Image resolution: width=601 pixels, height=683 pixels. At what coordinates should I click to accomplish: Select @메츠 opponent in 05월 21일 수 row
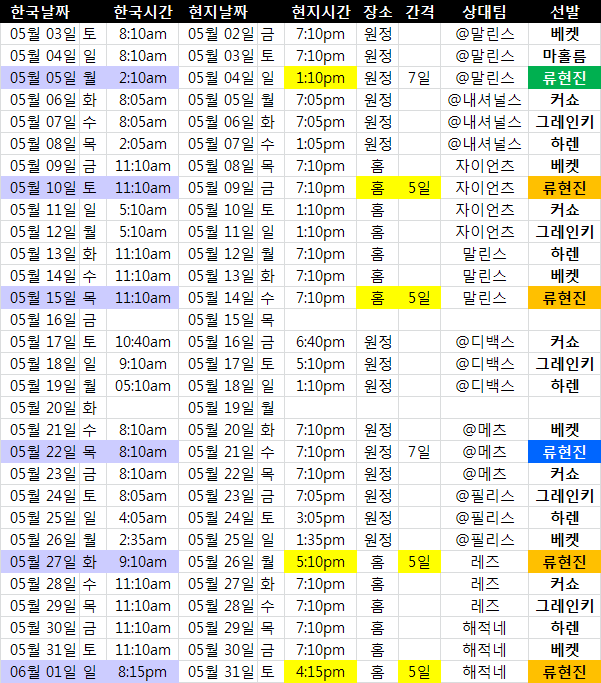click(484, 430)
